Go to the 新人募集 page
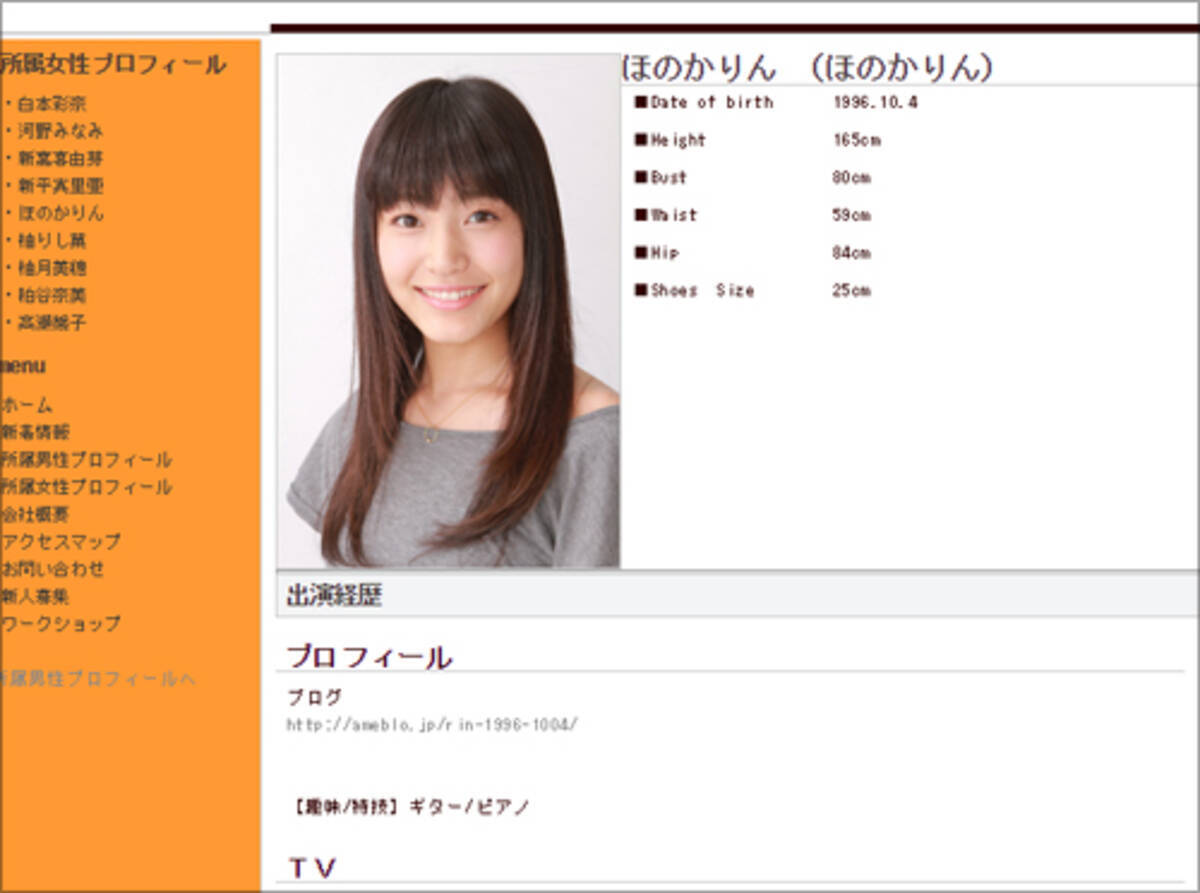Image resolution: width=1200 pixels, height=893 pixels. (x=36, y=596)
